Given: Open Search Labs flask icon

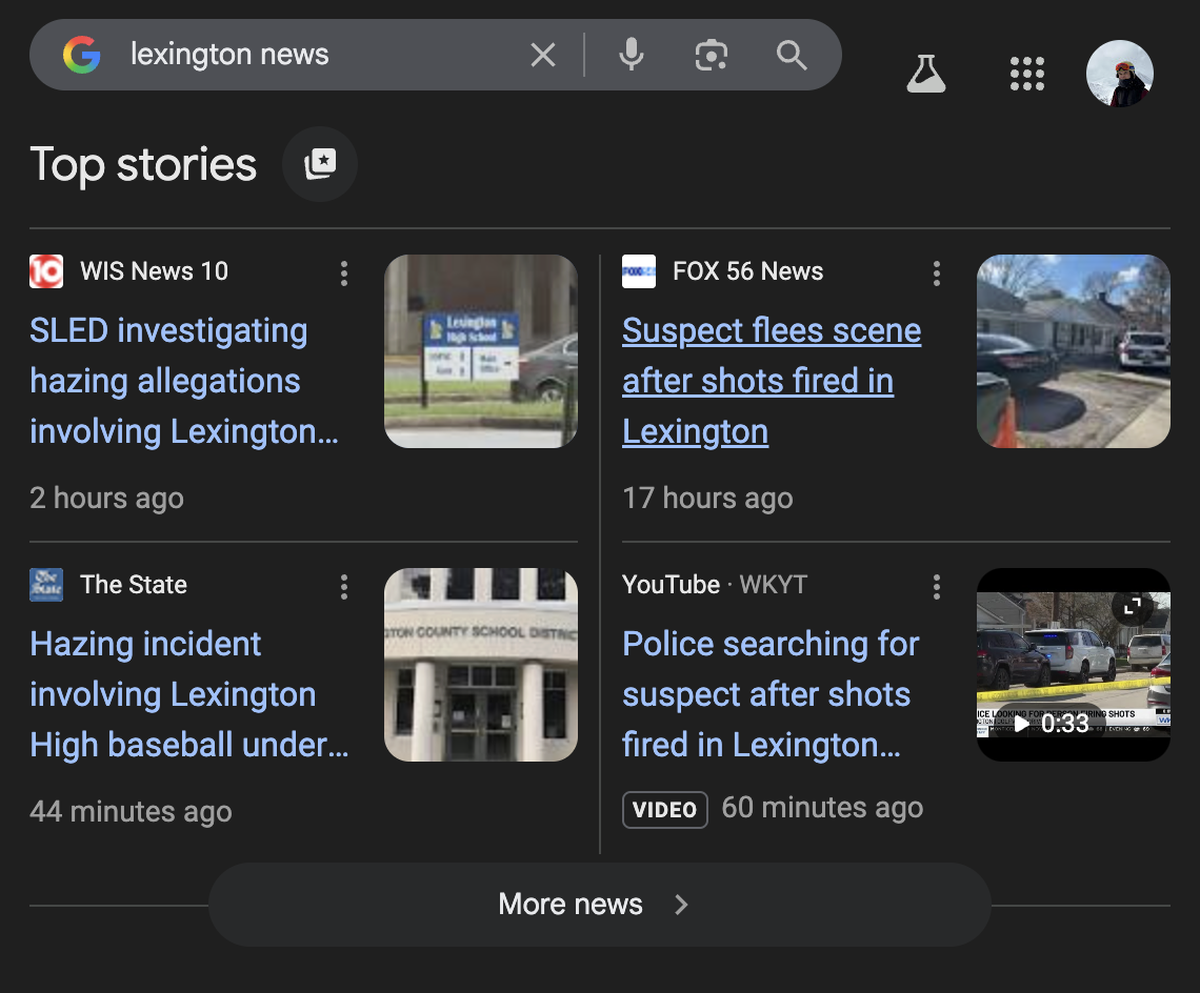Looking at the screenshot, I should (x=926, y=74).
